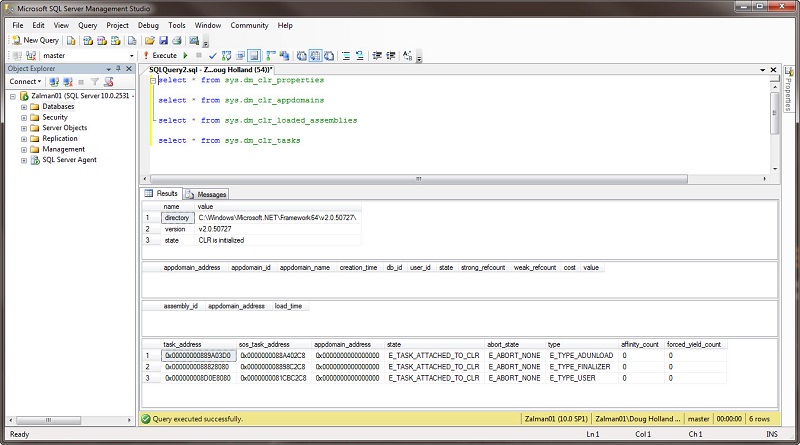
Task: Expand the Management folder
Action: point(23,150)
